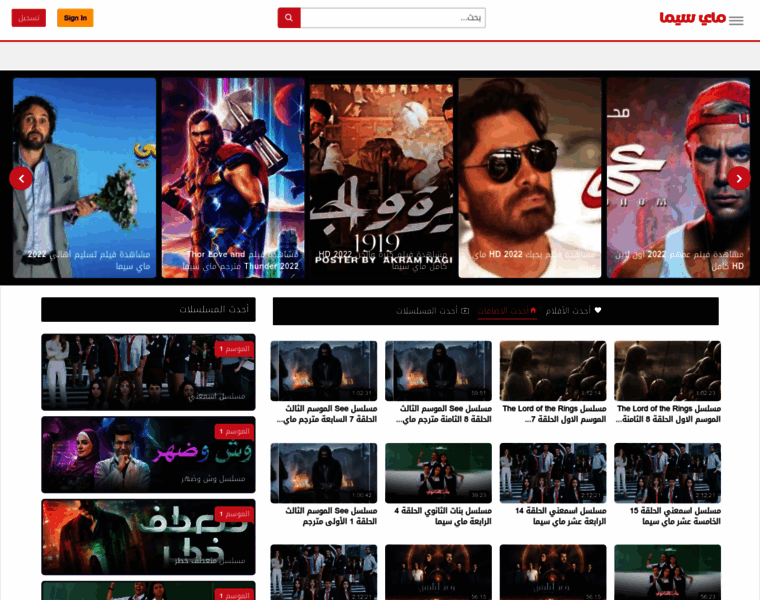Click الموسم 1 badge on وش وضهر card
Viewport: 760px width, 600px height.
(235, 431)
